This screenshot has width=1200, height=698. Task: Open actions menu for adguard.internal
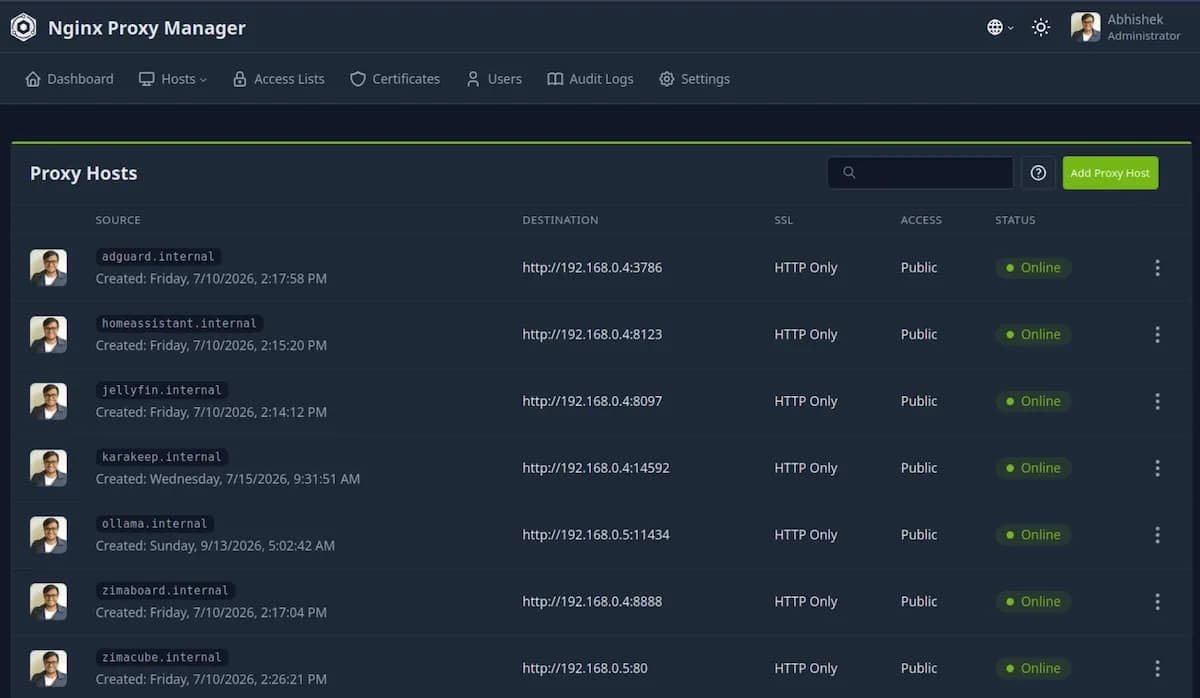1157,268
